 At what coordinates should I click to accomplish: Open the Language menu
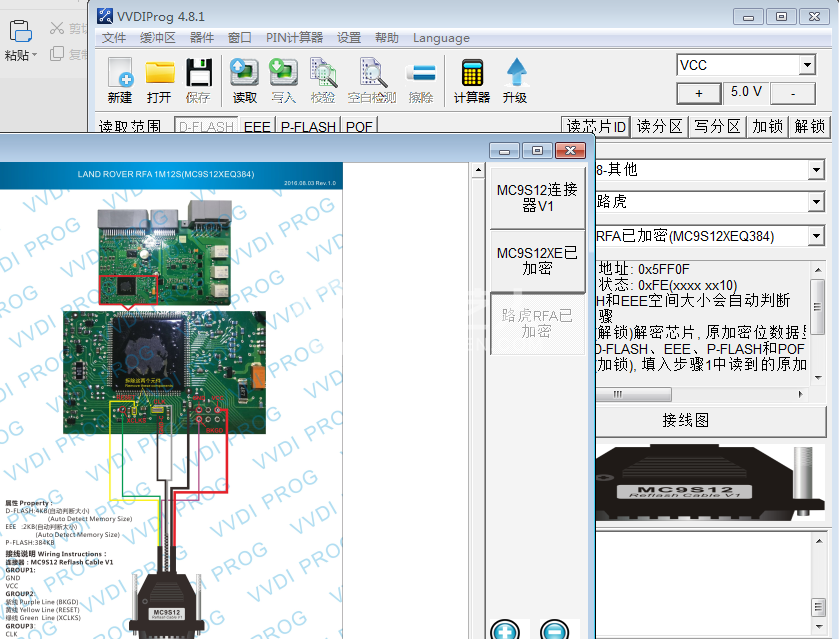[x=441, y=38]
